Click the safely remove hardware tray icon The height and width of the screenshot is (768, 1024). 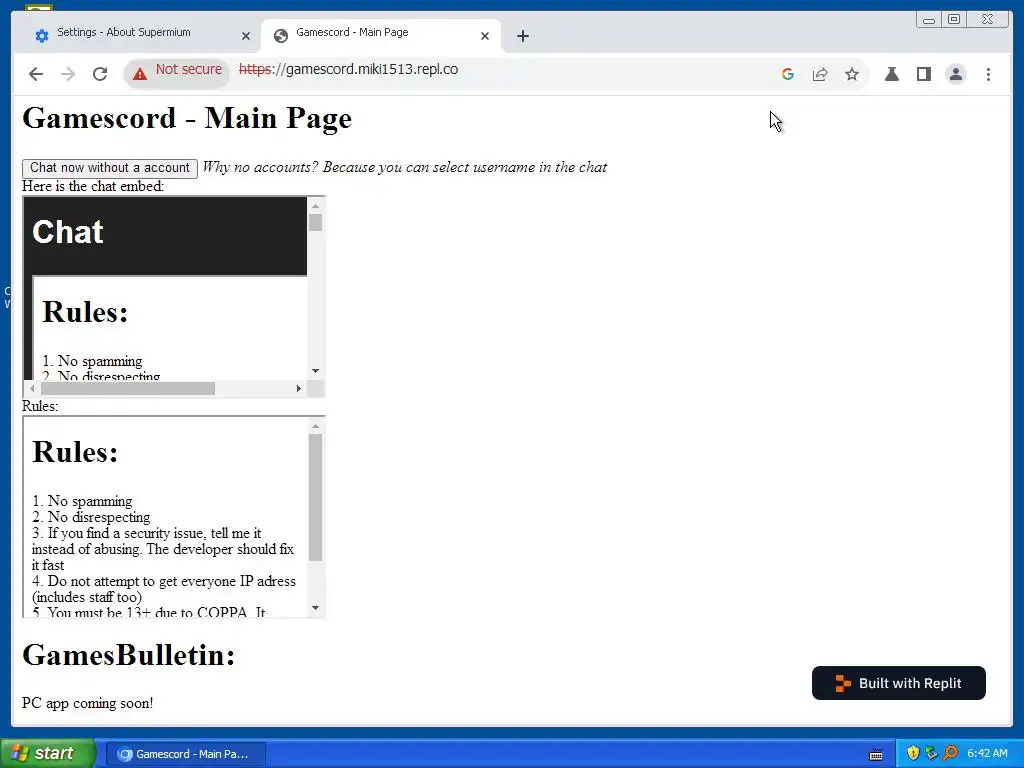[931, 753]
